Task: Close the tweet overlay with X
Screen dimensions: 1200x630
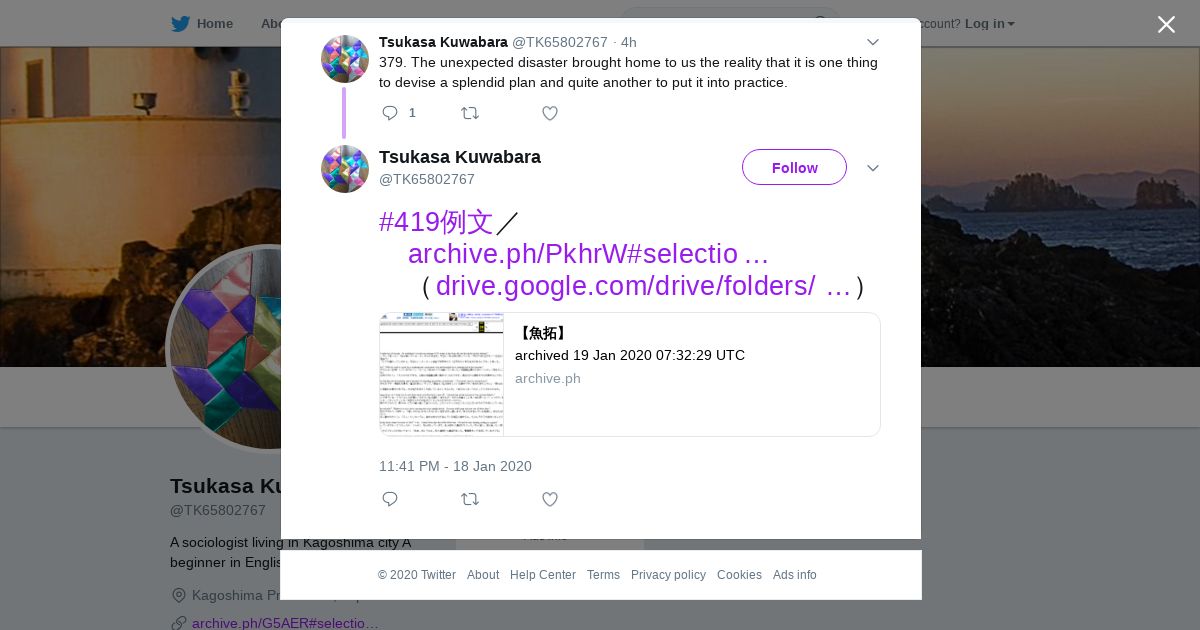Action: (x=1166, y=24)
